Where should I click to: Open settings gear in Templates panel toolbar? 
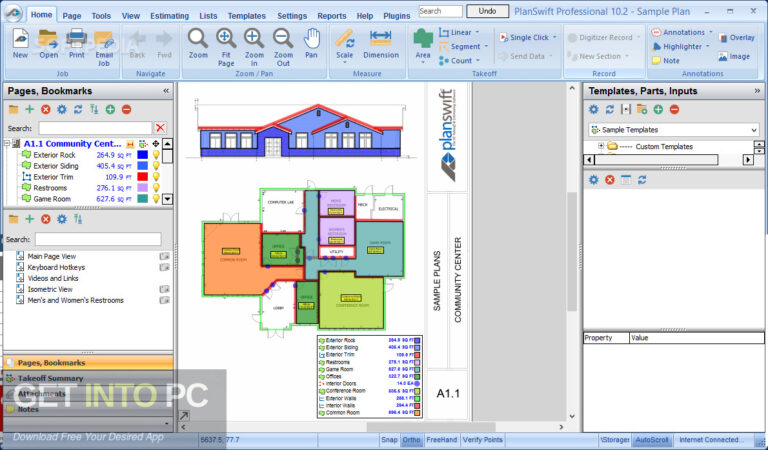pyautogui.click(x=593, y=109)
